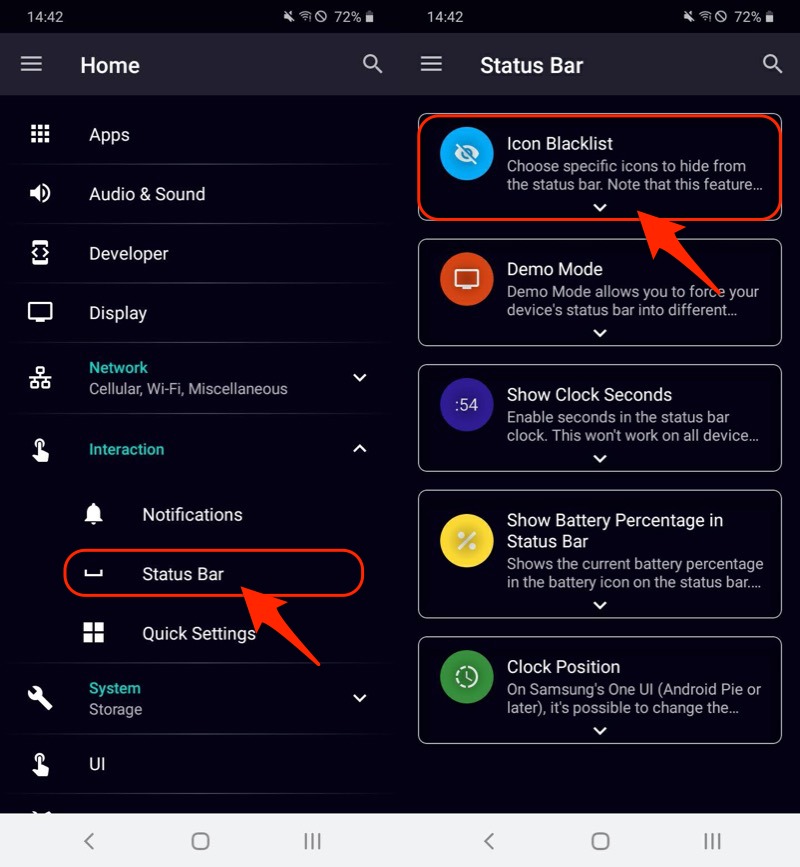Expand the Clock Position card description
800x867 pixels.
pos(600,731)
